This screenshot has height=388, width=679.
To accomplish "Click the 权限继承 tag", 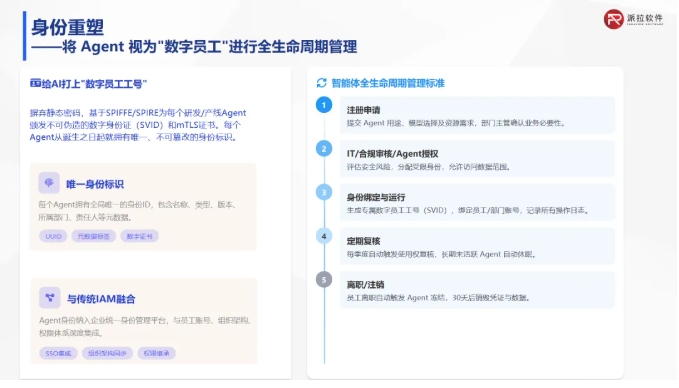I will pos(157,353).
